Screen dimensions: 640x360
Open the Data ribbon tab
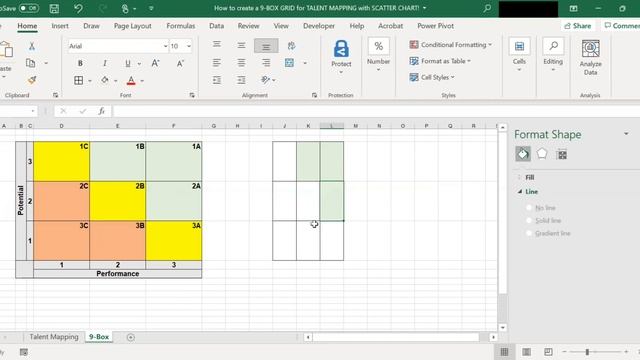(x=216, y=26)
